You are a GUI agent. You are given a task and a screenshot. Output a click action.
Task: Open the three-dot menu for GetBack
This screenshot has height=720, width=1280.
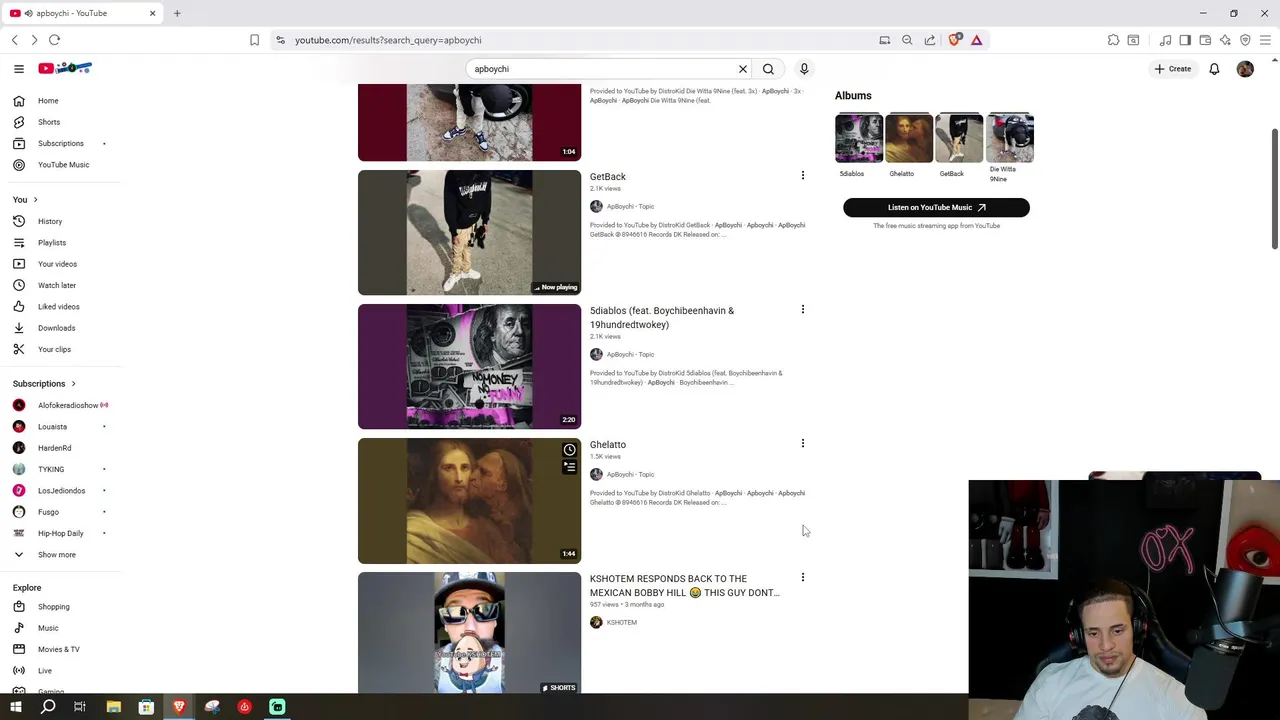tap(802, 176)
